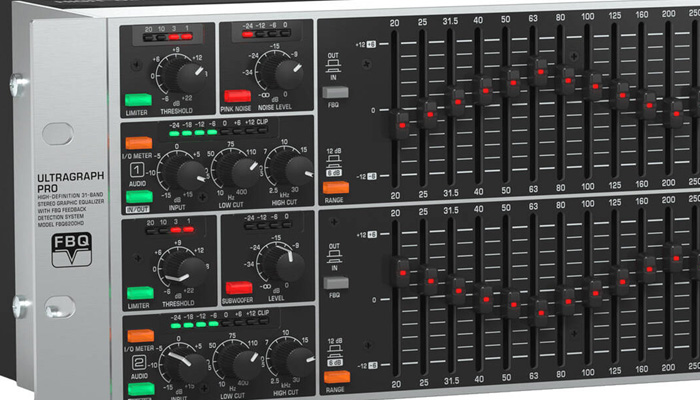
Task: Click channel 1 80 Hz fader
Action: 567,80
